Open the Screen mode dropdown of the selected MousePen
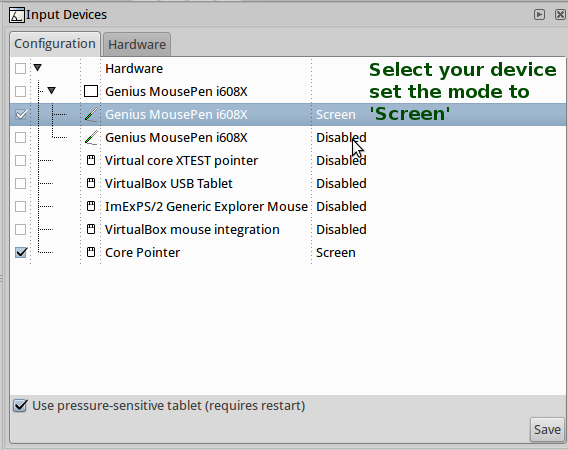568x450 pixels. coord(336,114)
